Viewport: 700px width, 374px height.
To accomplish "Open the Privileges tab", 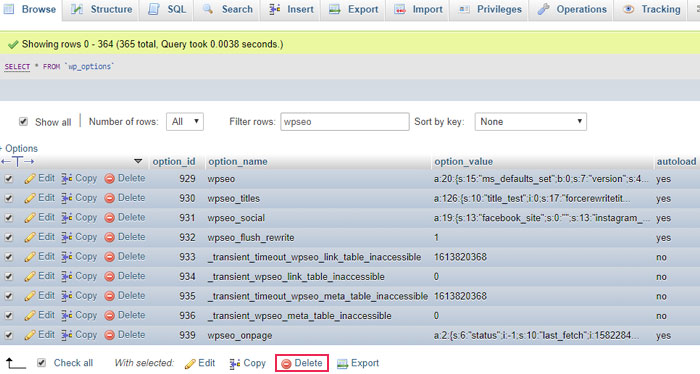I will coord(489,9).
